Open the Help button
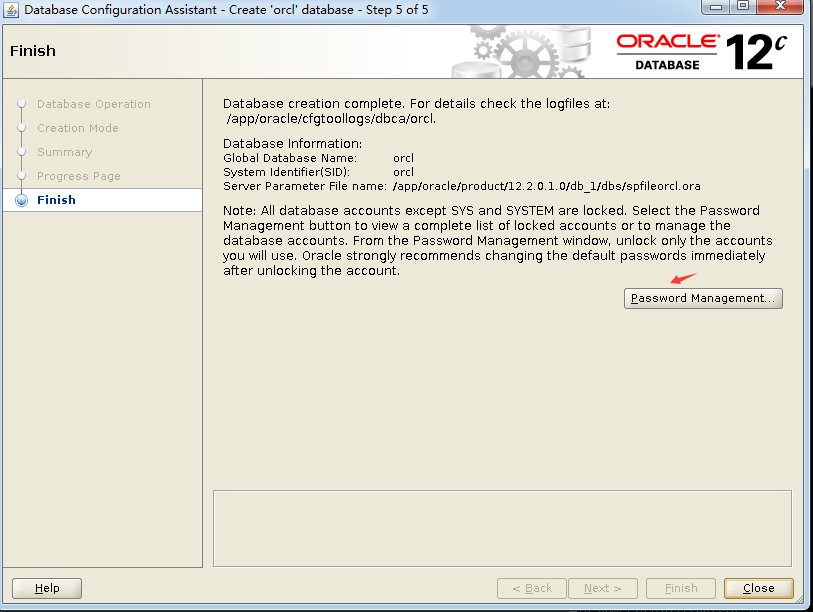Screen dimensions: 813x612 [47, 588]
